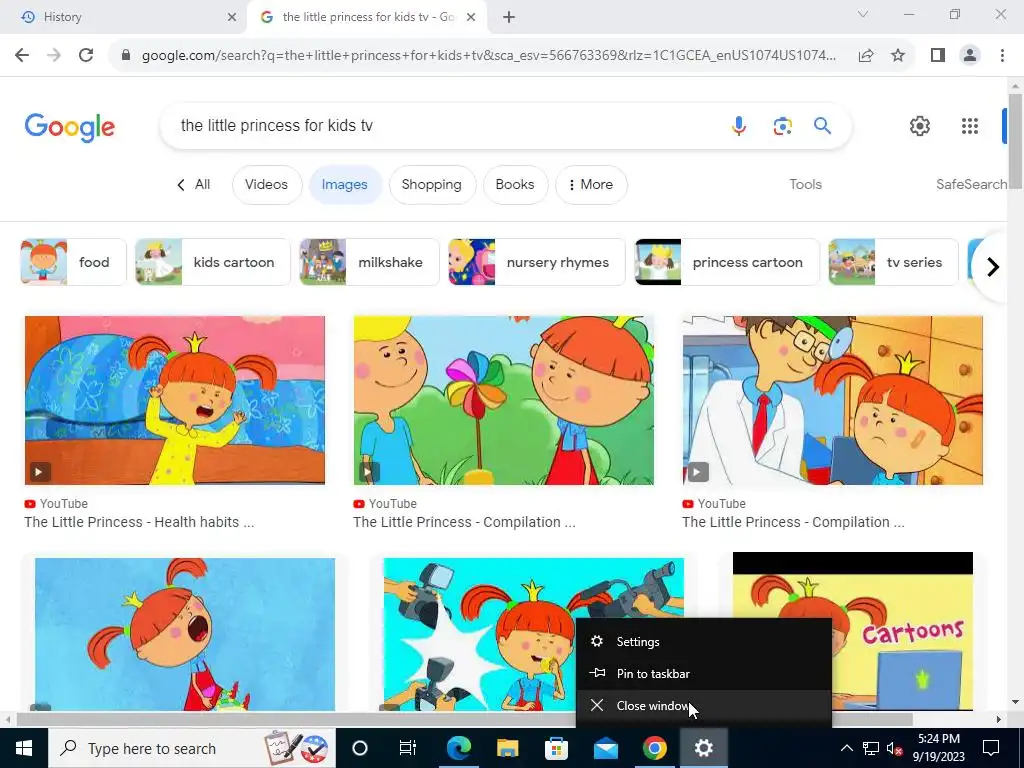Filter images by the food chip

(73, 262)
